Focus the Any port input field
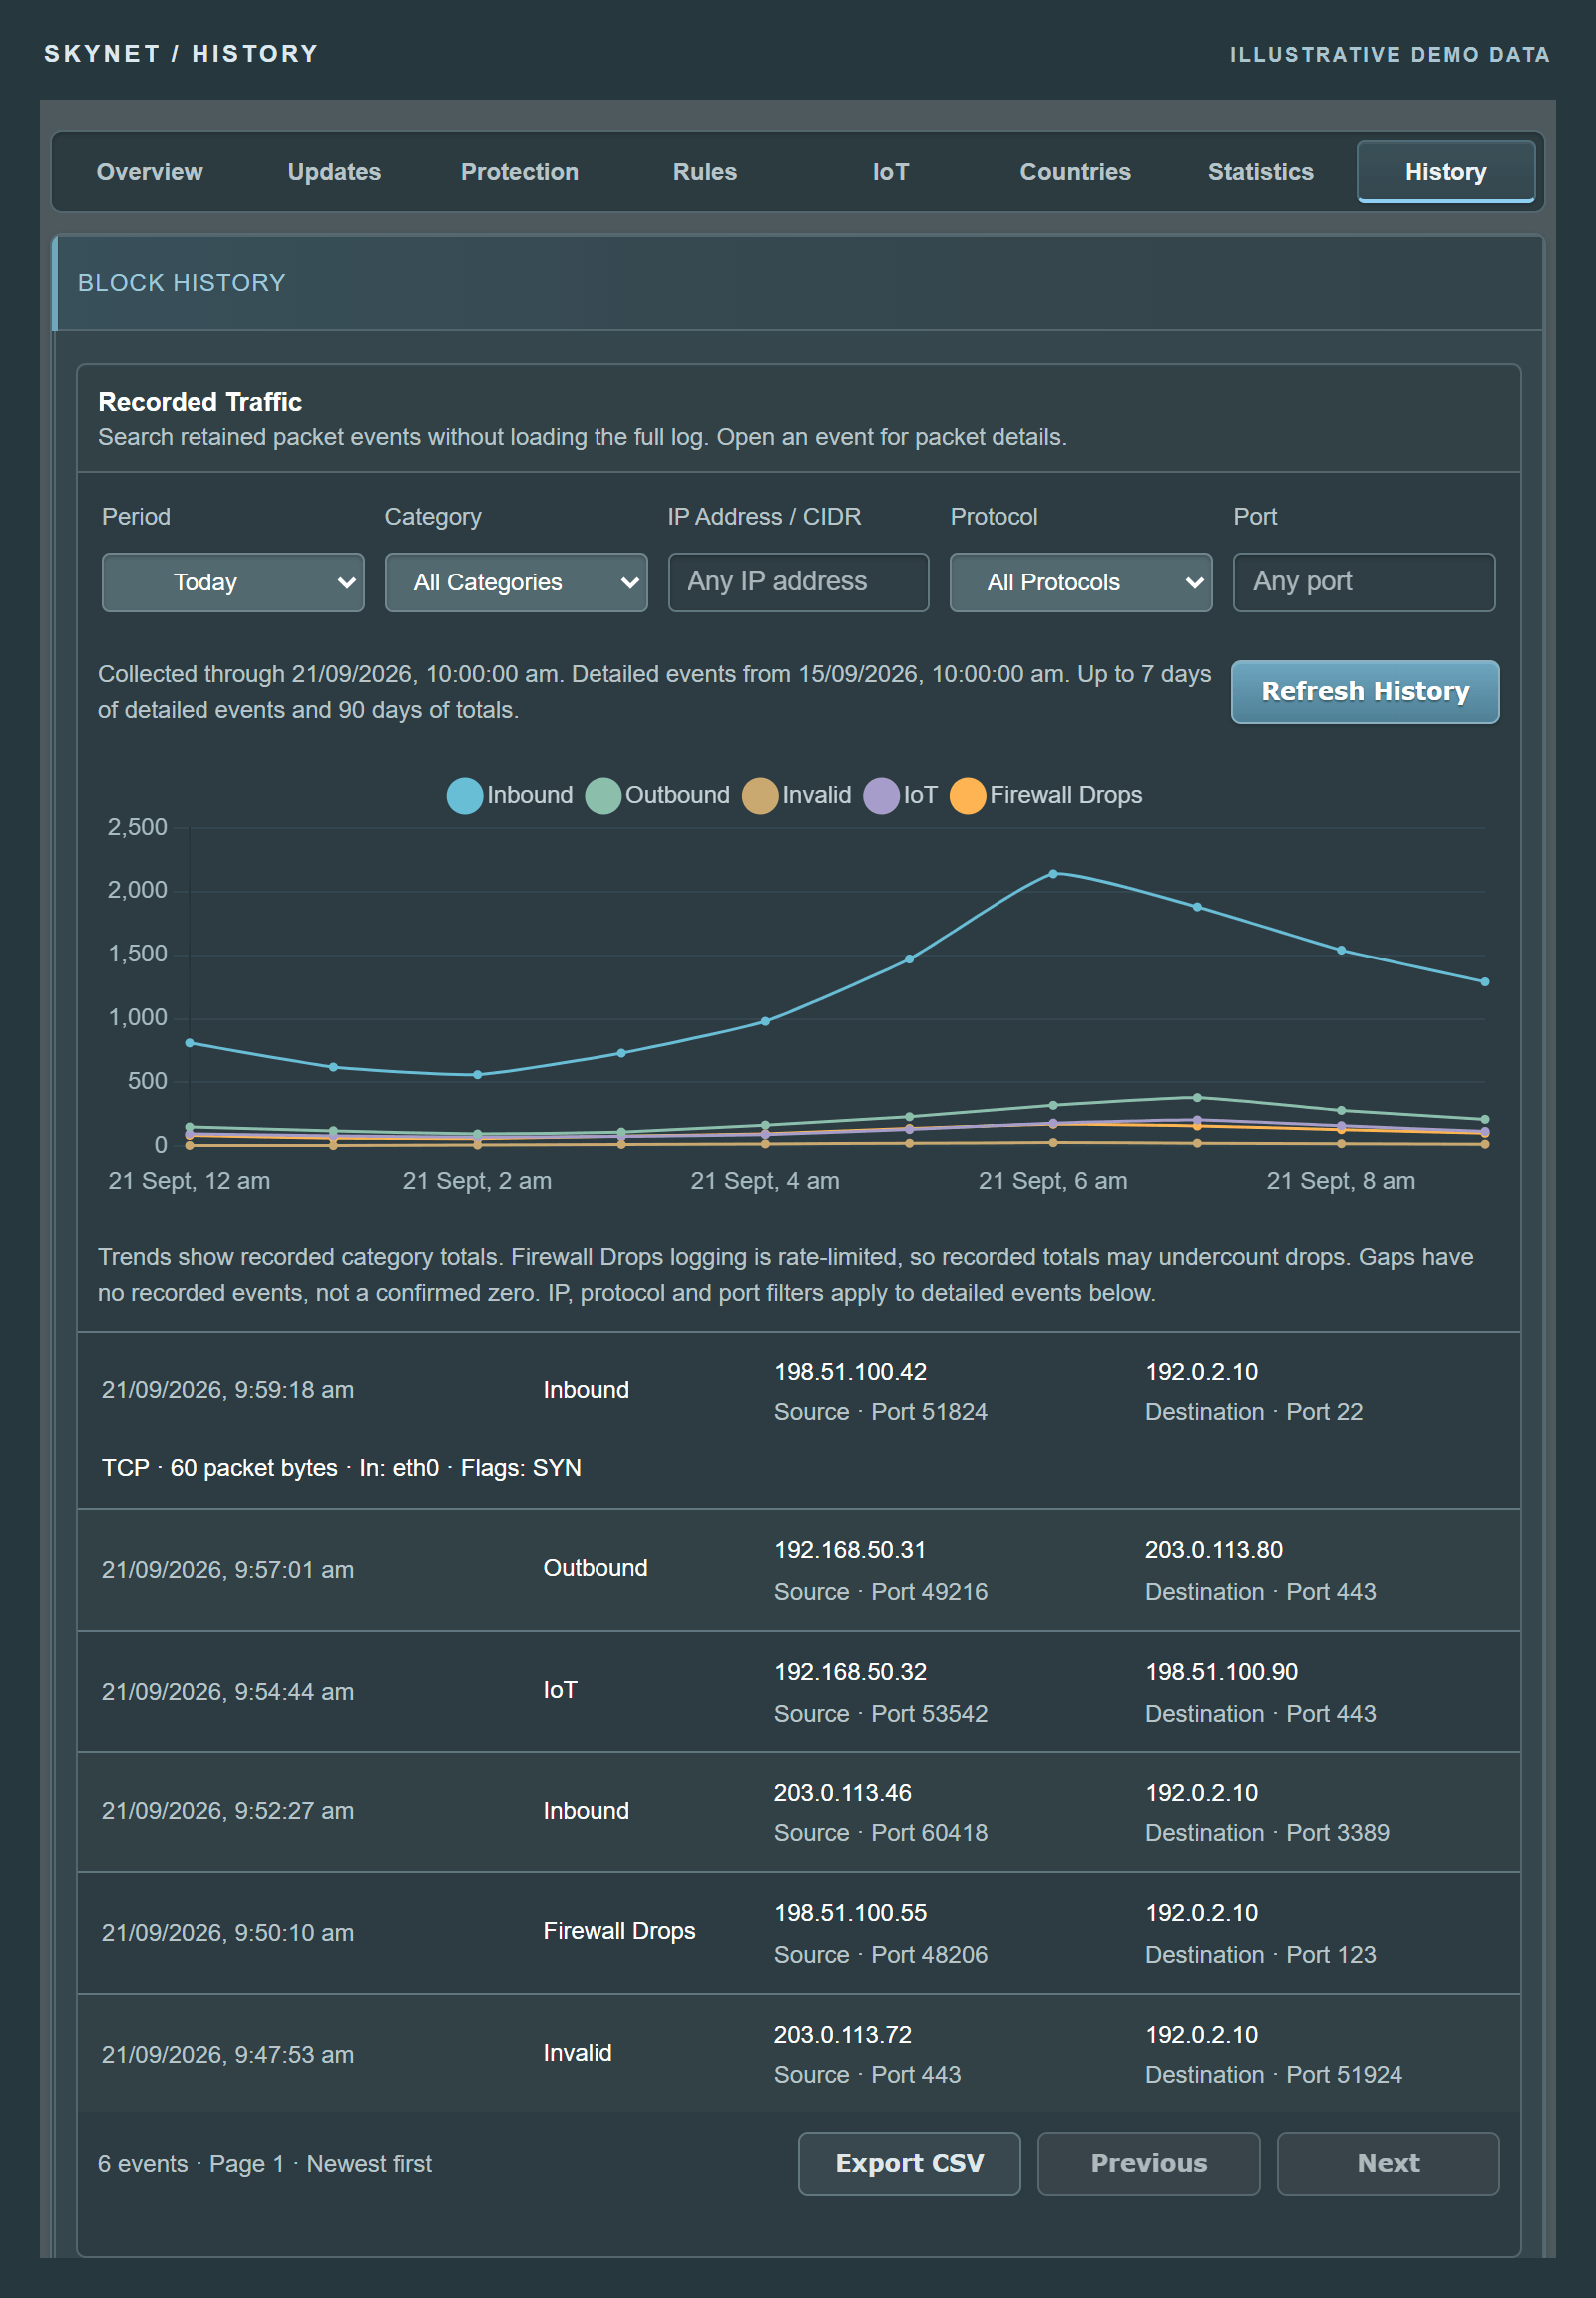The width and height of the screenshot is (1596, 2298). pos(1363,582)
